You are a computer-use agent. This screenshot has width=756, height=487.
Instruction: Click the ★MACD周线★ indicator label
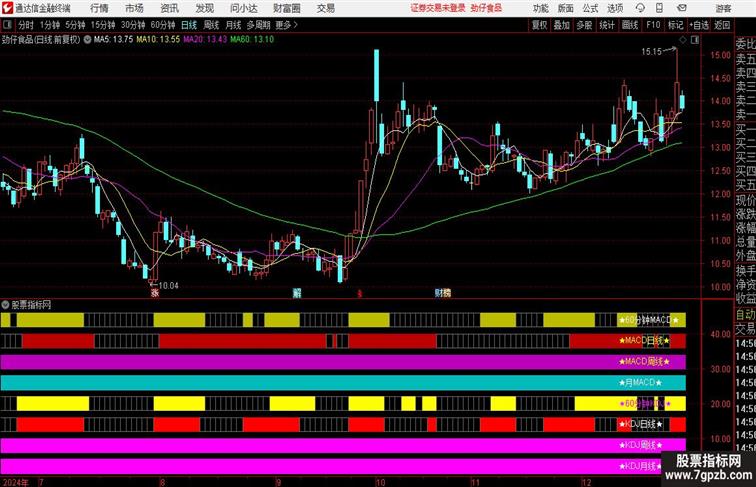644,361
